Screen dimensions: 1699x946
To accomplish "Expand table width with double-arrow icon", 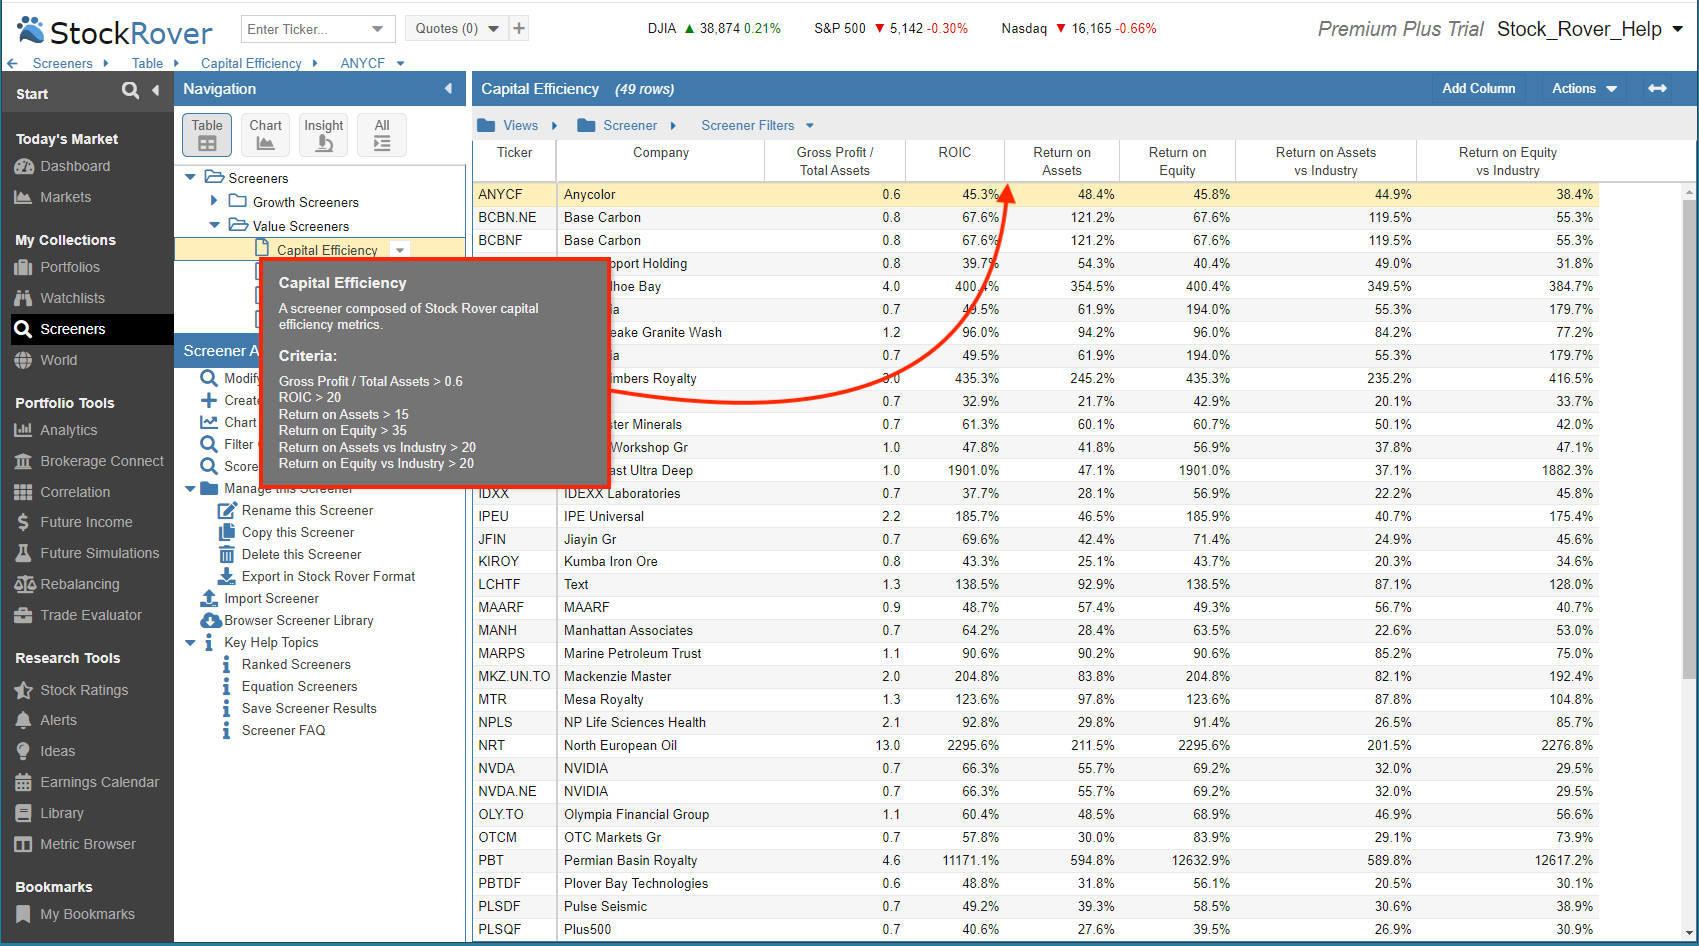I will [x=1657, y=88].
